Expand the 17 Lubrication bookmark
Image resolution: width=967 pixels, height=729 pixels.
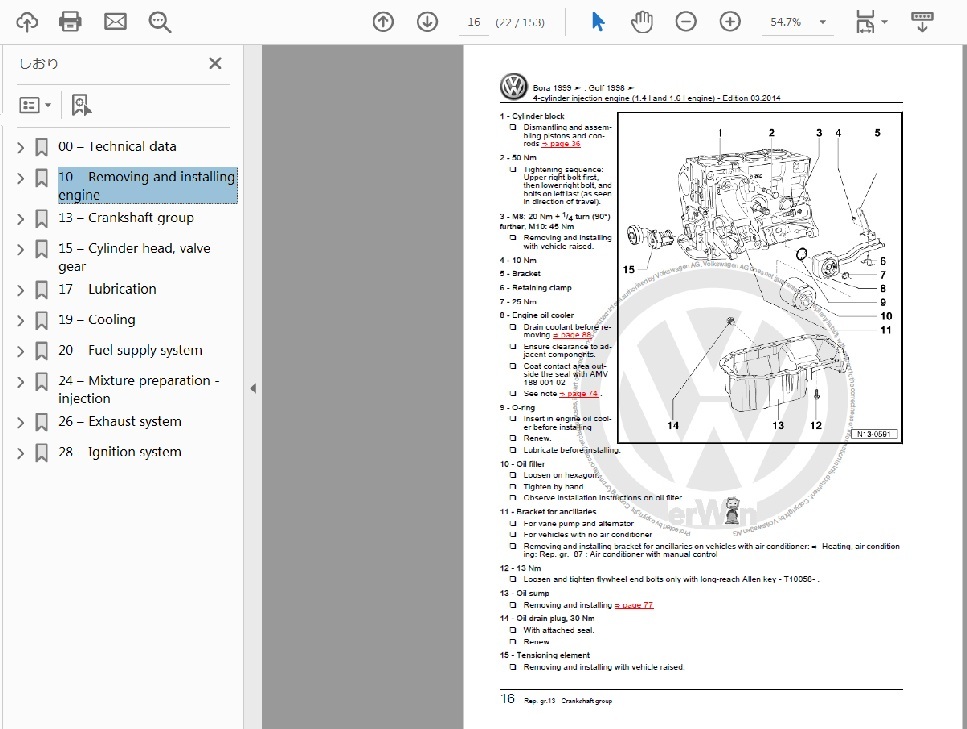click(20, 290)
